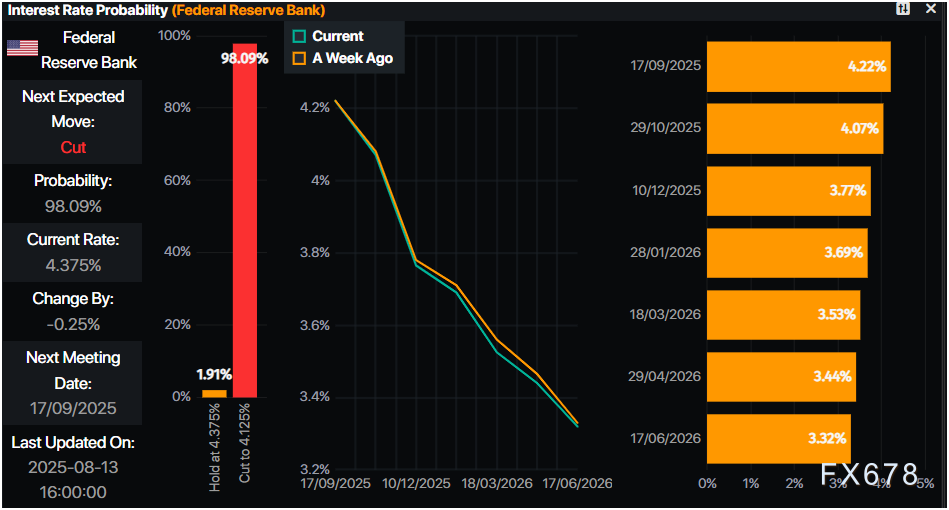Select the 17/09/2025 rate bar showing 4.22%
The width and height of the screenshot is (949, 510).
[798, 66]
